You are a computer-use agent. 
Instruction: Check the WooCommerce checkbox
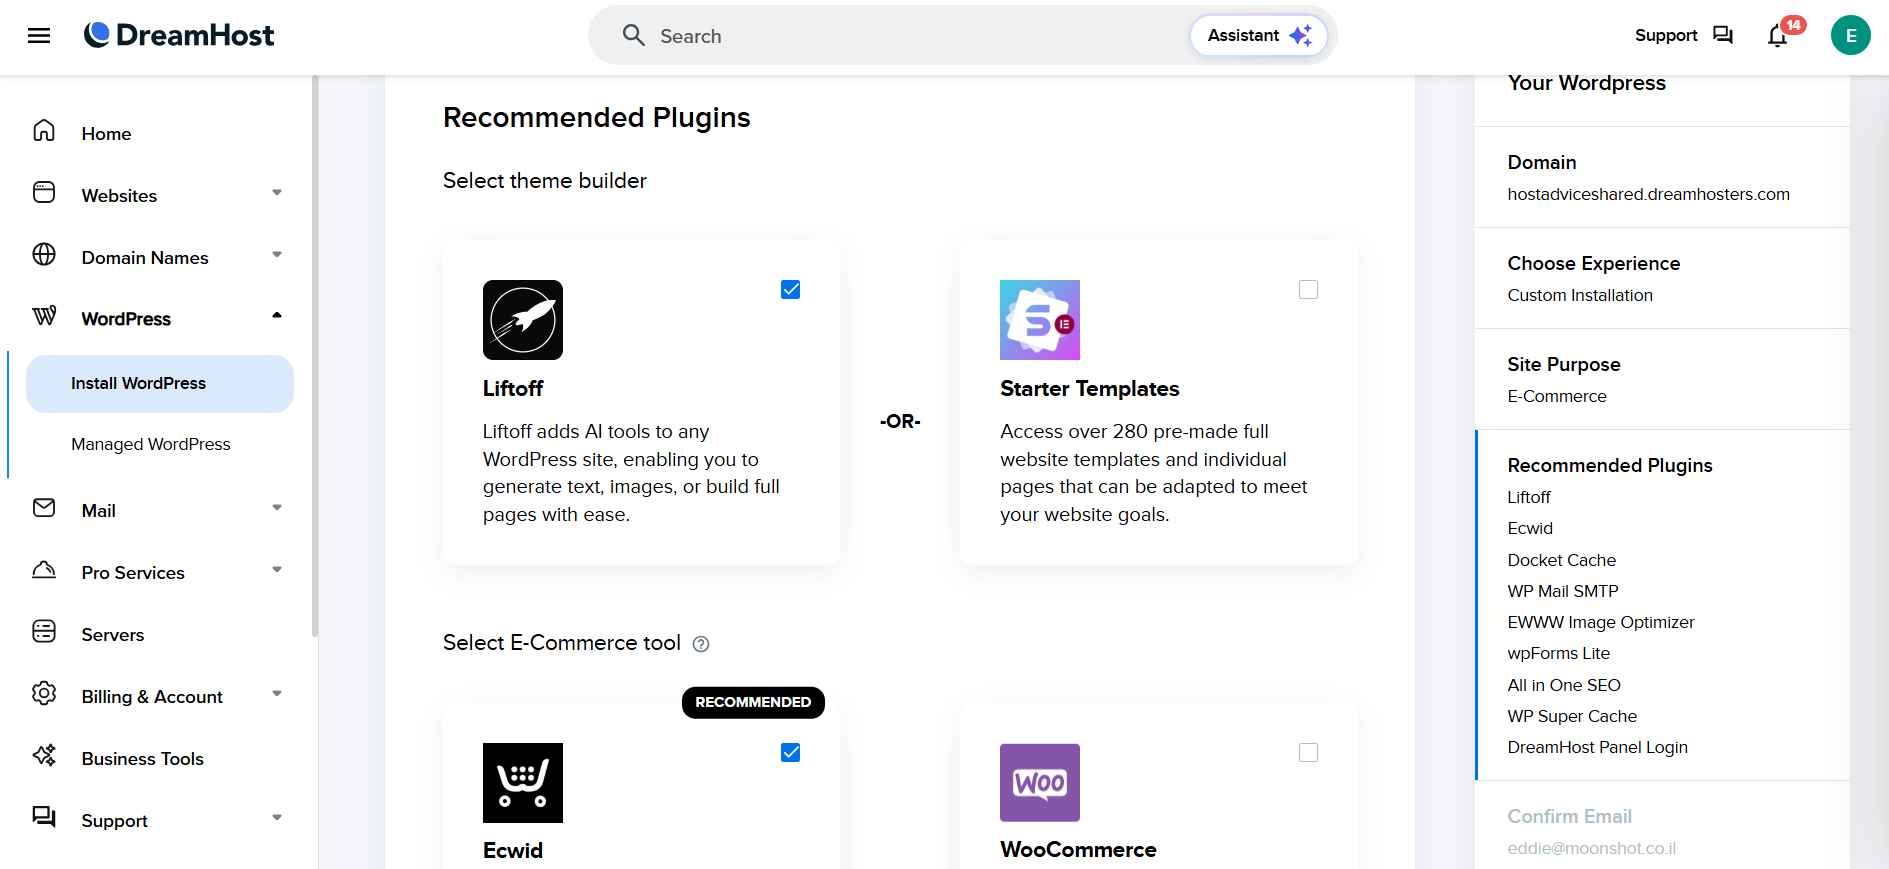point(1308,753)
